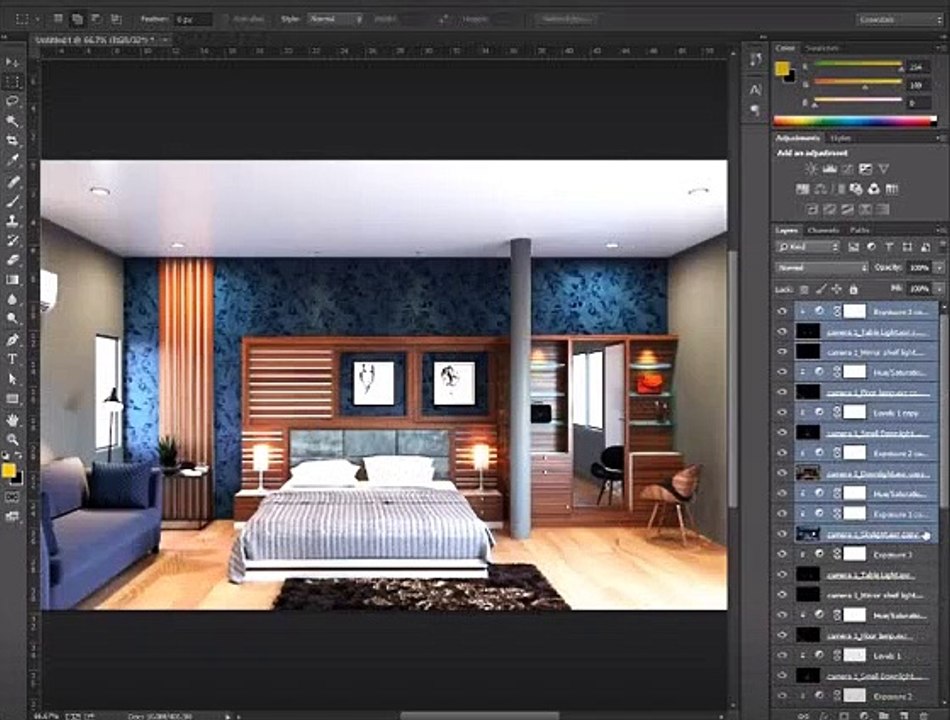Image resolution: width=950 pixels, height=720 pixels.
Task: Toggle visibility of unselected Hue/Saturation layer
Action: pos(782,615)
